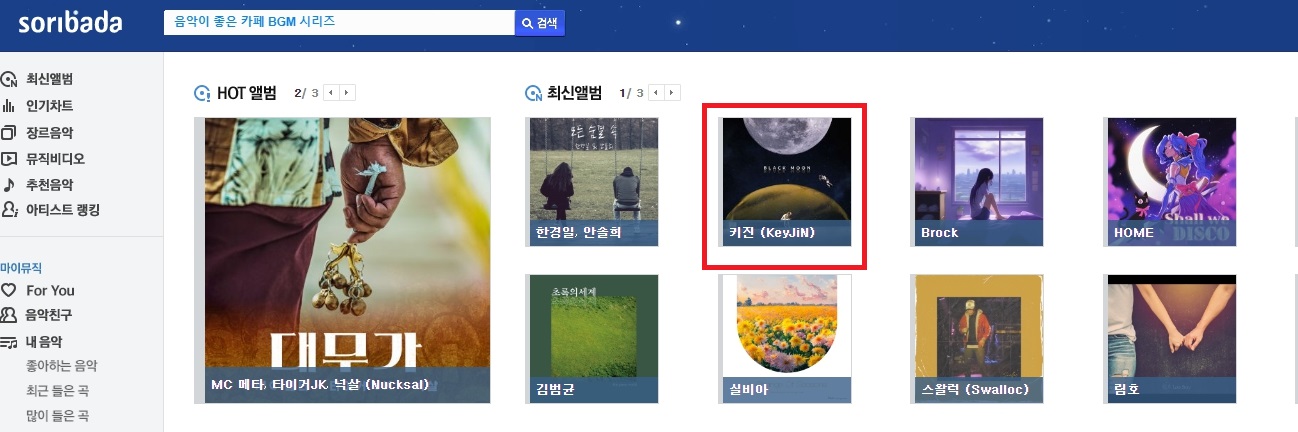Go to next page of HOT 앨범
The image size is (1298, 432).
347,93
